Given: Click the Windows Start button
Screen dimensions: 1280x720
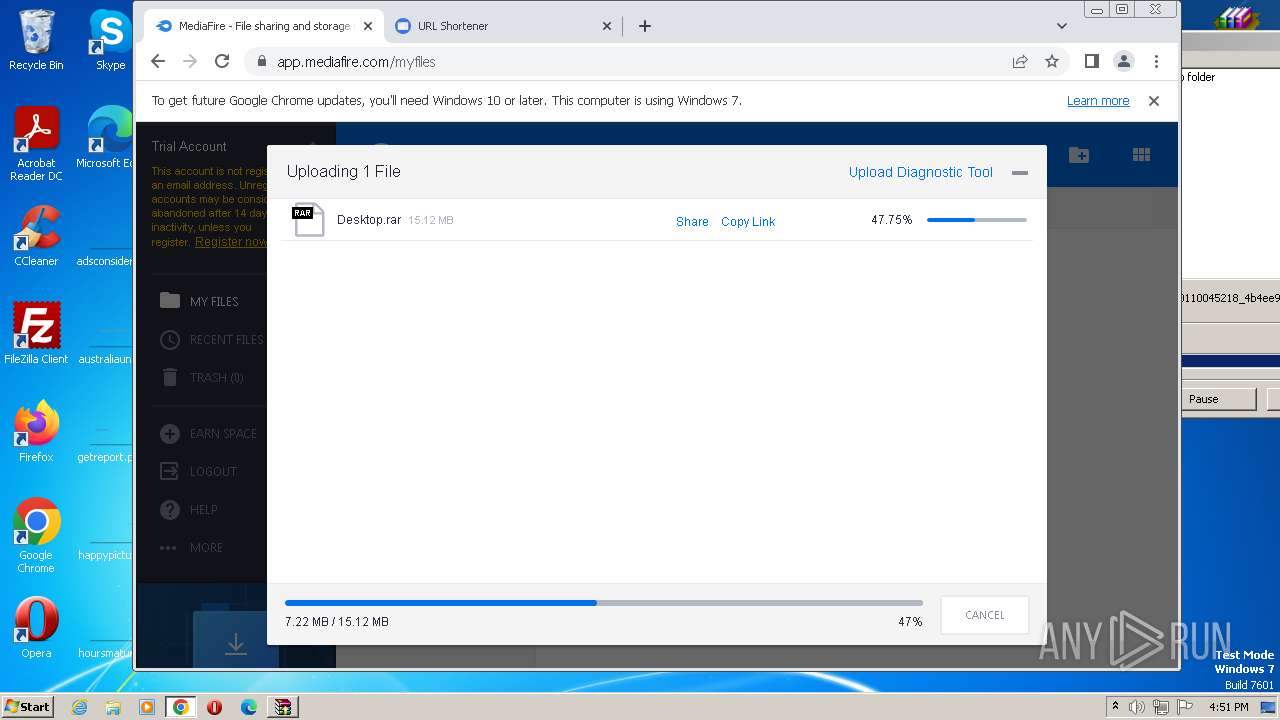Looking at the screenshot, I should pyautogui.click(x=28, y=706).
